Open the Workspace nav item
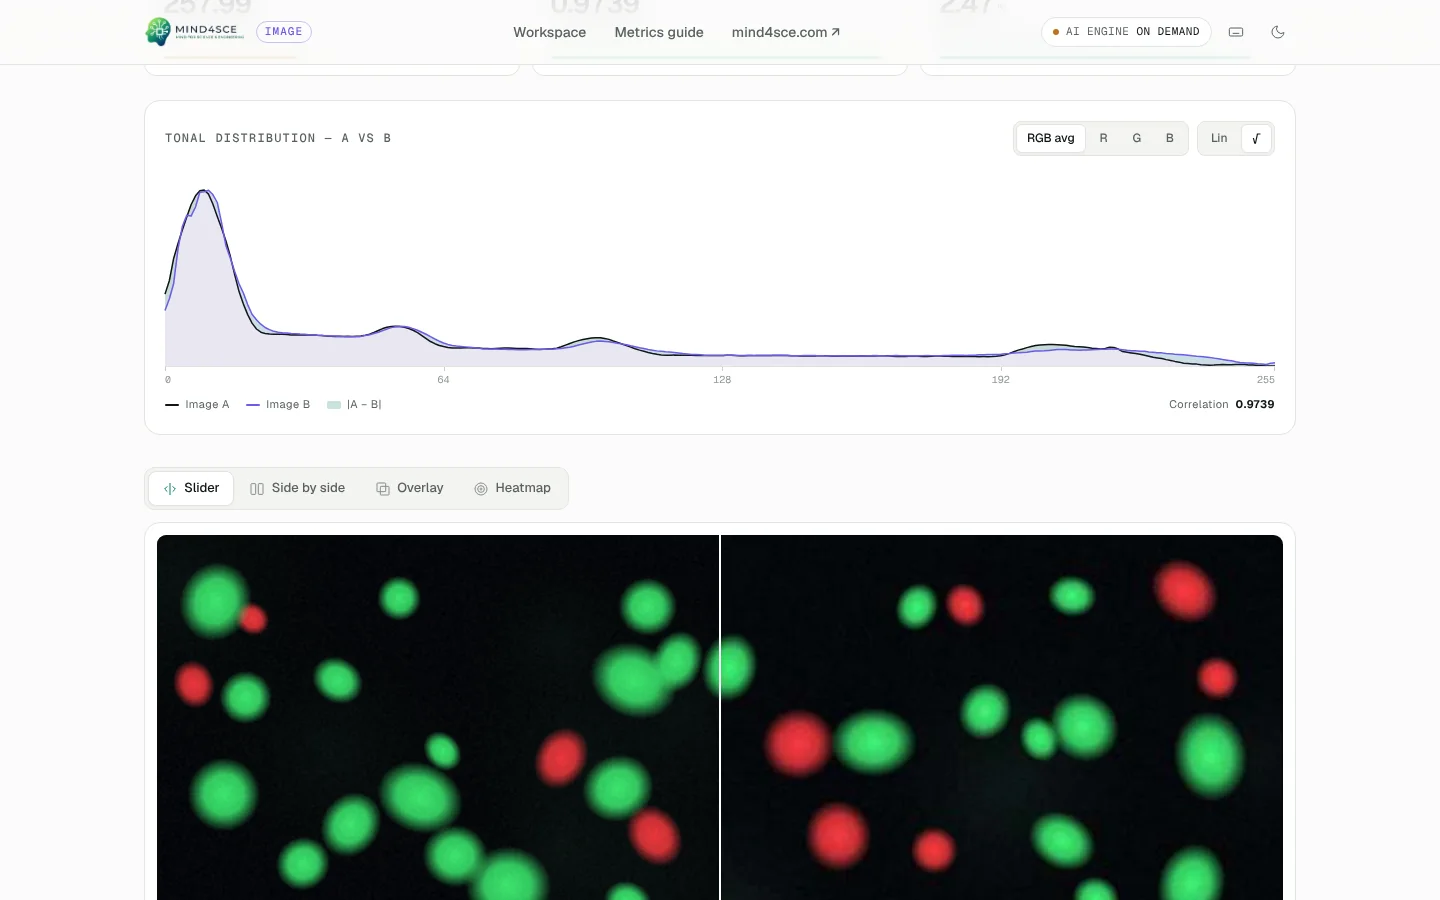 (550, 32)
